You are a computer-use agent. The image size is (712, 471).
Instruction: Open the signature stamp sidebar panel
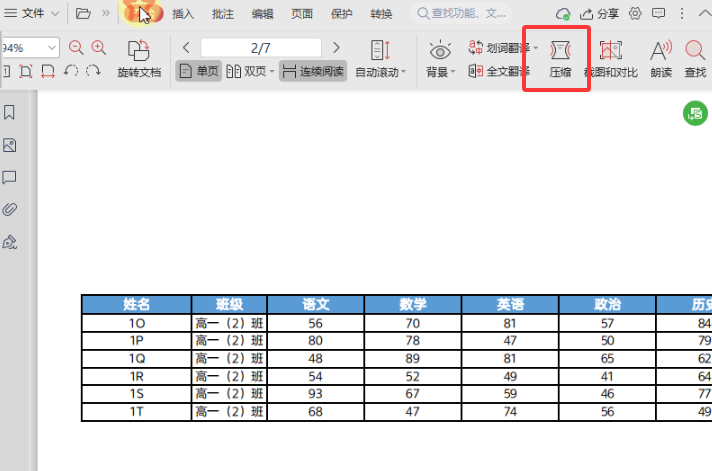pos(10,242)
